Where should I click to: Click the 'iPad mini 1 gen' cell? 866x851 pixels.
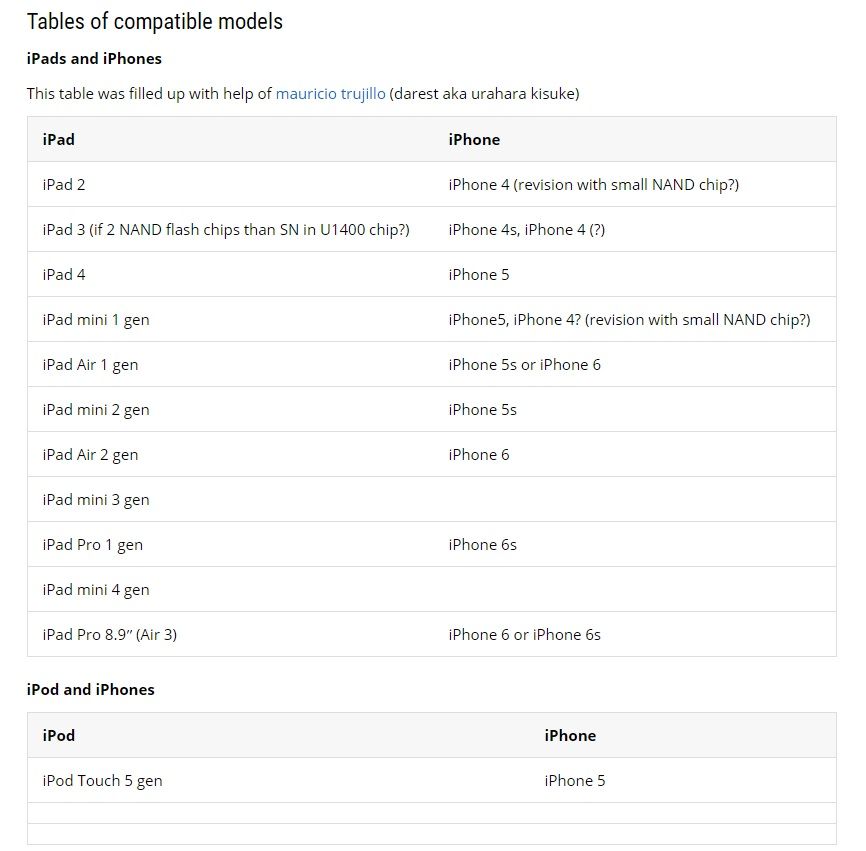96,320
